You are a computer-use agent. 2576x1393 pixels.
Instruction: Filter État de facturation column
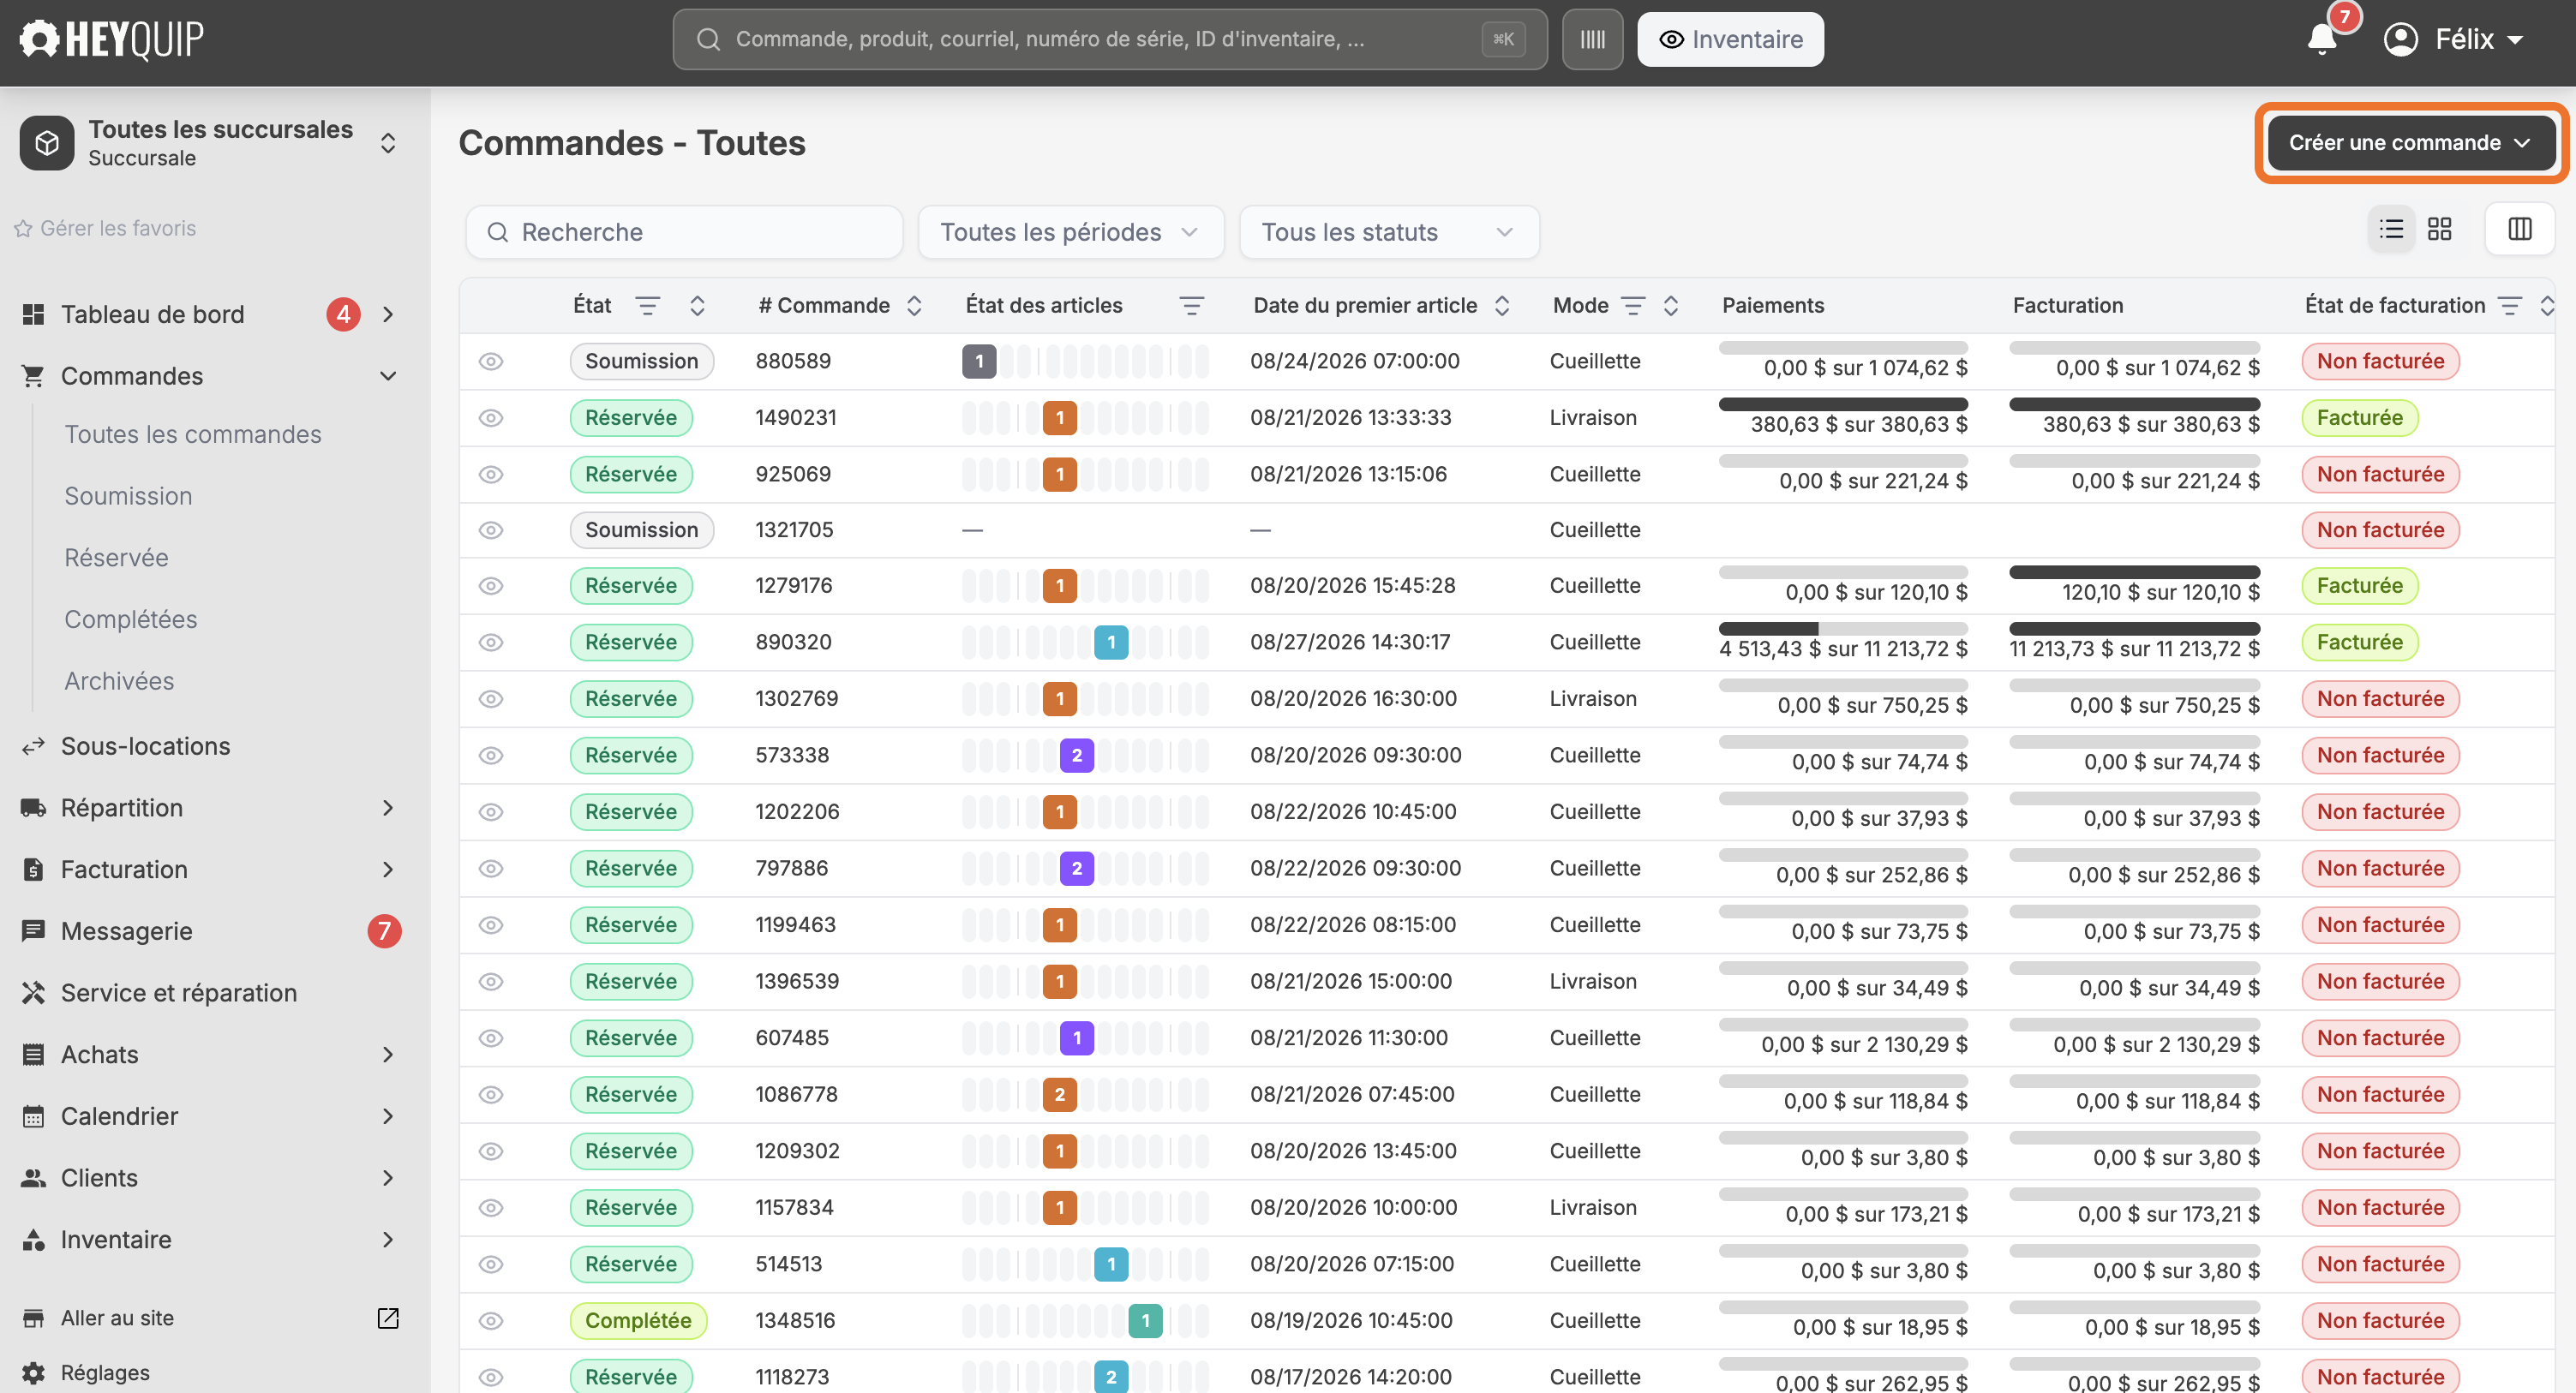2509,306
